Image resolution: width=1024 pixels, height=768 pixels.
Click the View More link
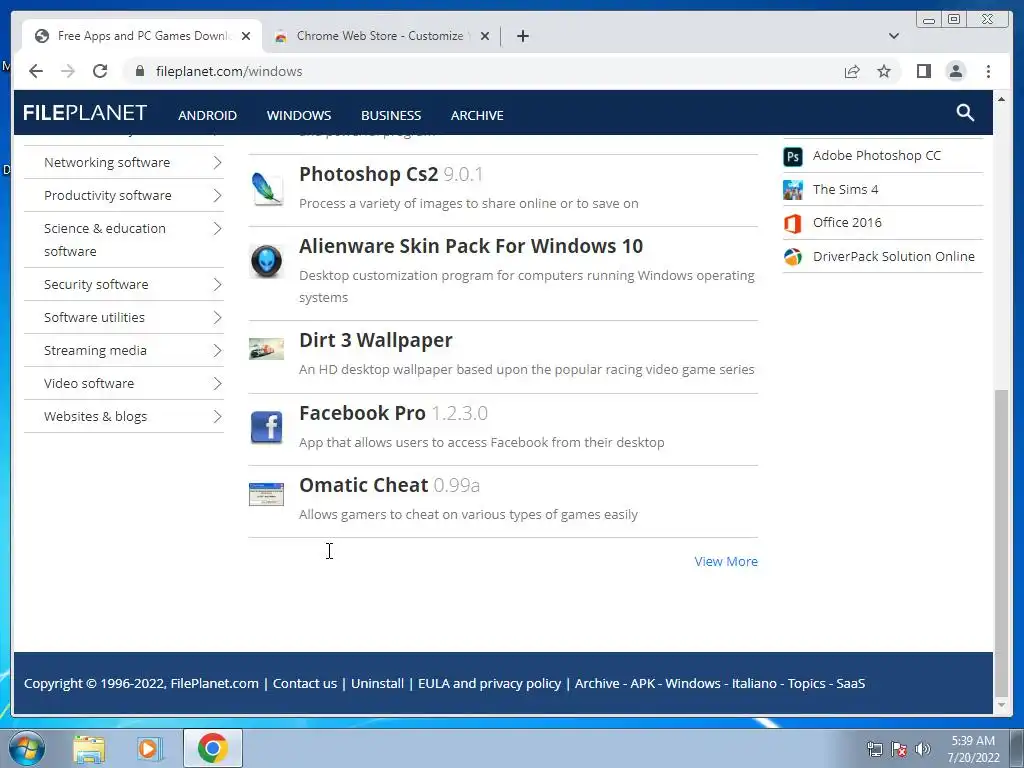coord(726,562)
